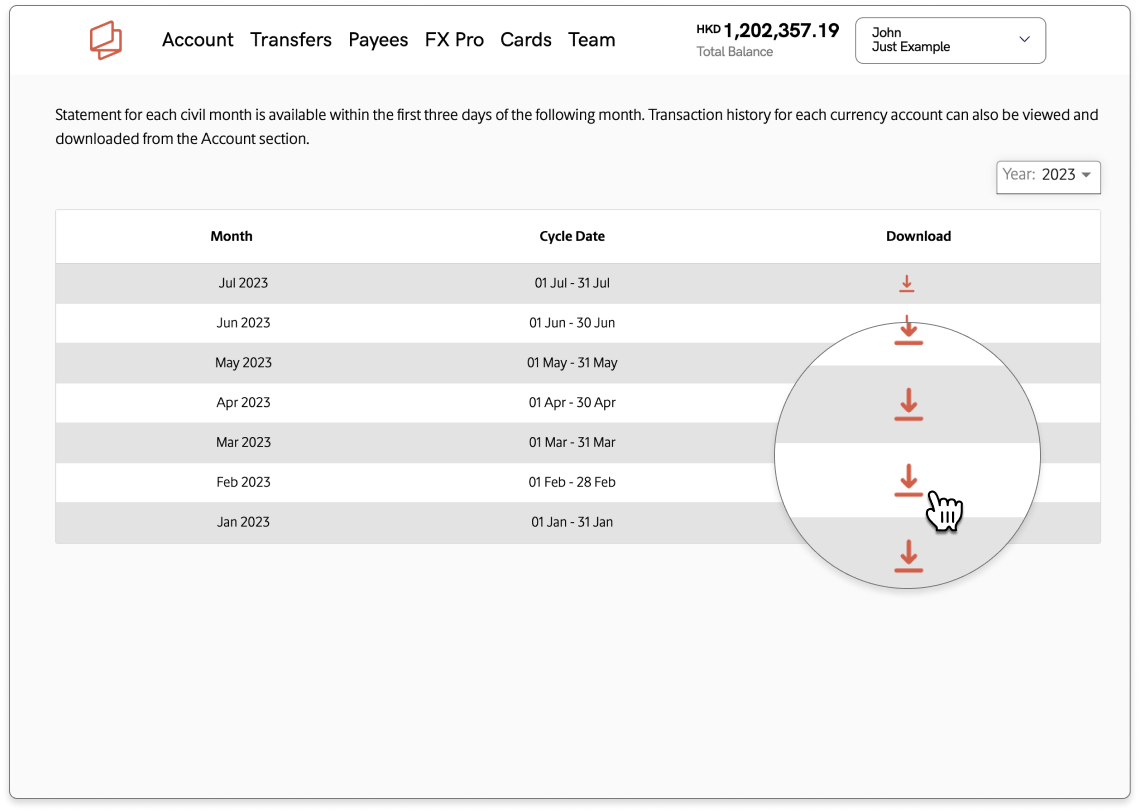Viewport: 1139px width, 812px height.
Task: Click the Cycle Date column header
Action: click(572, 236)
